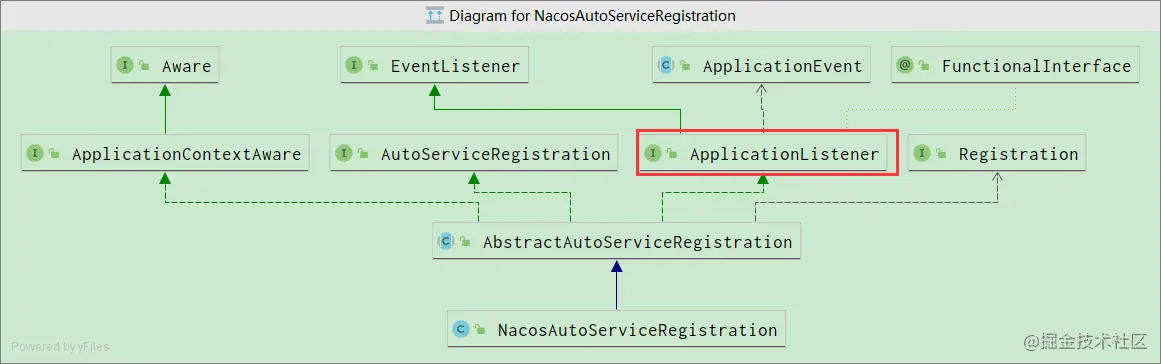Click the class icon on NacosAutoServiceRegistration
The width and height of the screenshot is (1161, 364).
pos(461,328)
